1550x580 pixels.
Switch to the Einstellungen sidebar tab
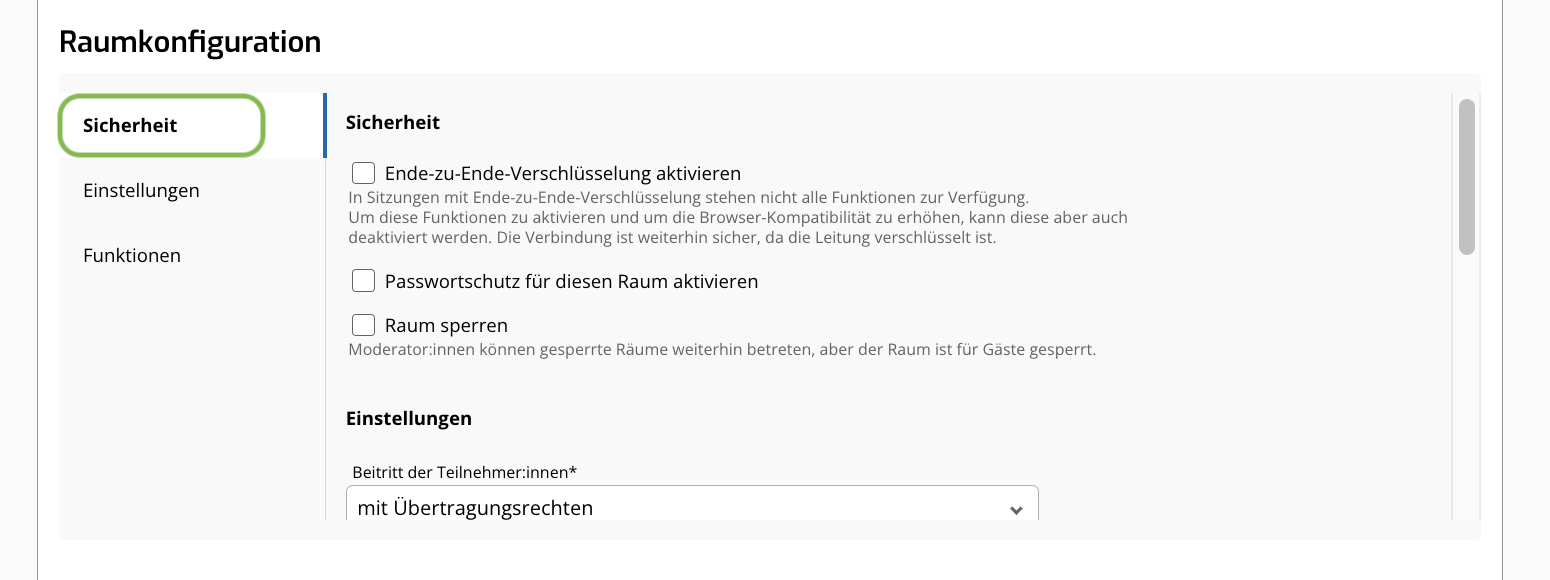(141, 190)
